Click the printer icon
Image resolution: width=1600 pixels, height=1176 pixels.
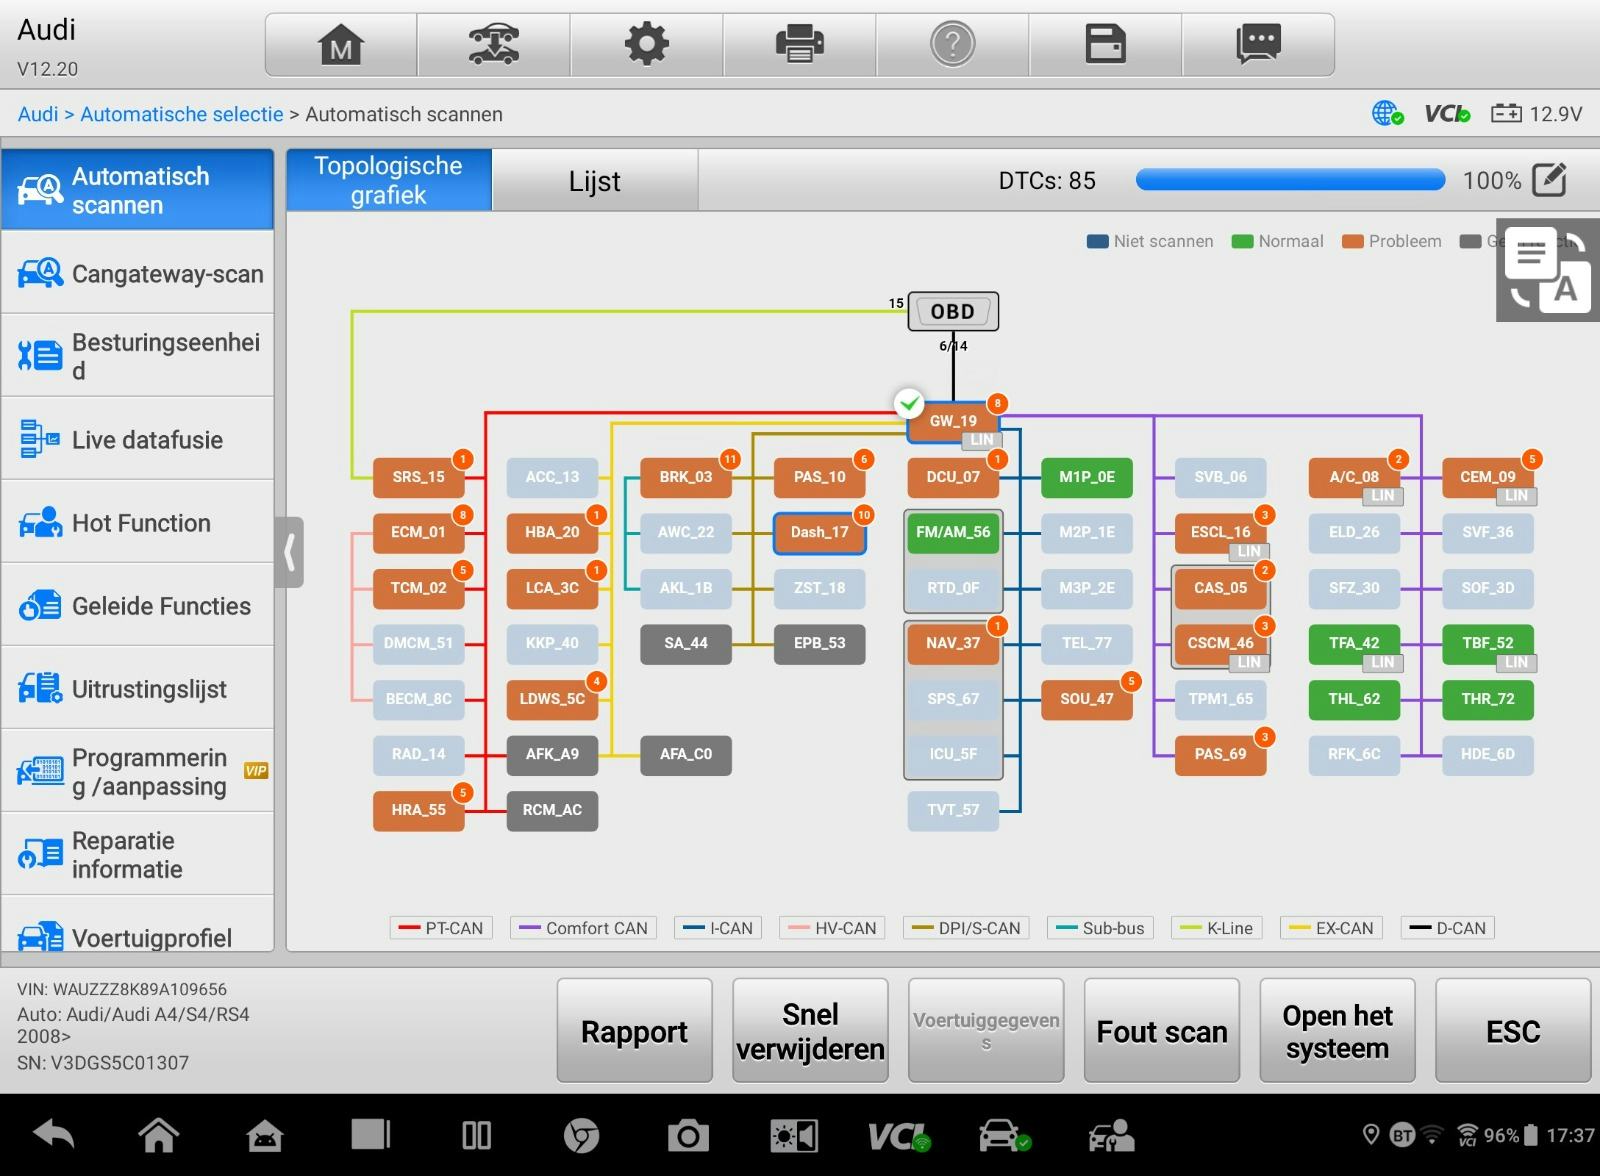[799, 45]
